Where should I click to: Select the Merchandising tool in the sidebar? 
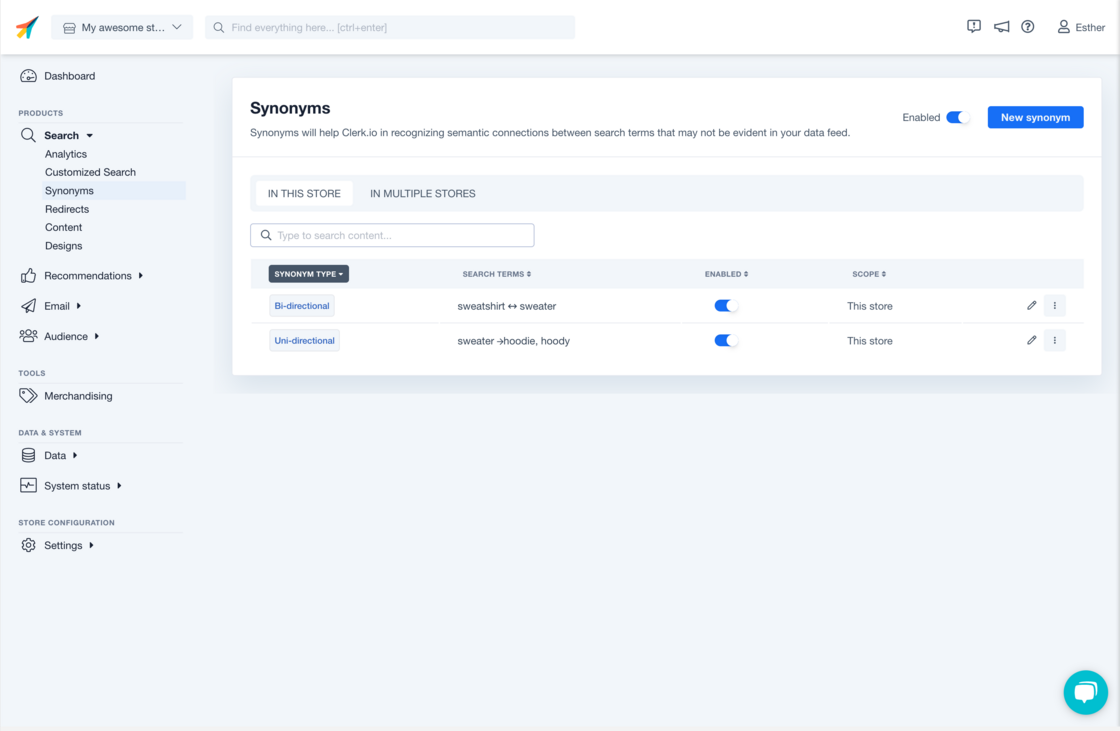click(x=77, y=395)
